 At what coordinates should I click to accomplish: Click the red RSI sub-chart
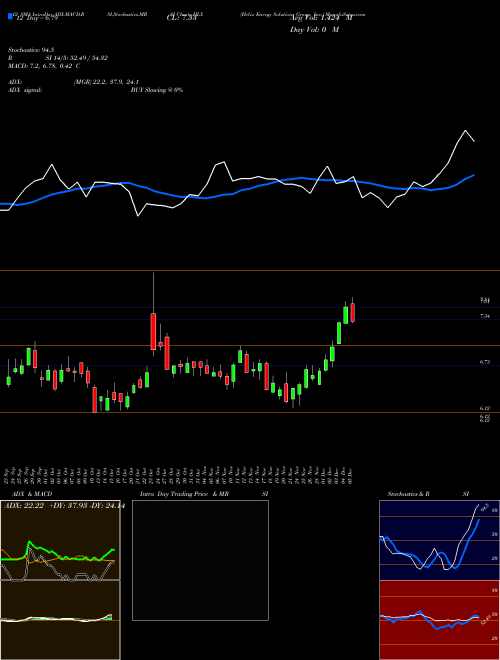tap(439, 620)
